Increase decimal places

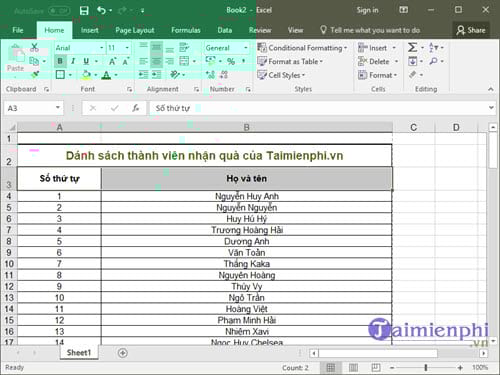[x=210, y=75]
